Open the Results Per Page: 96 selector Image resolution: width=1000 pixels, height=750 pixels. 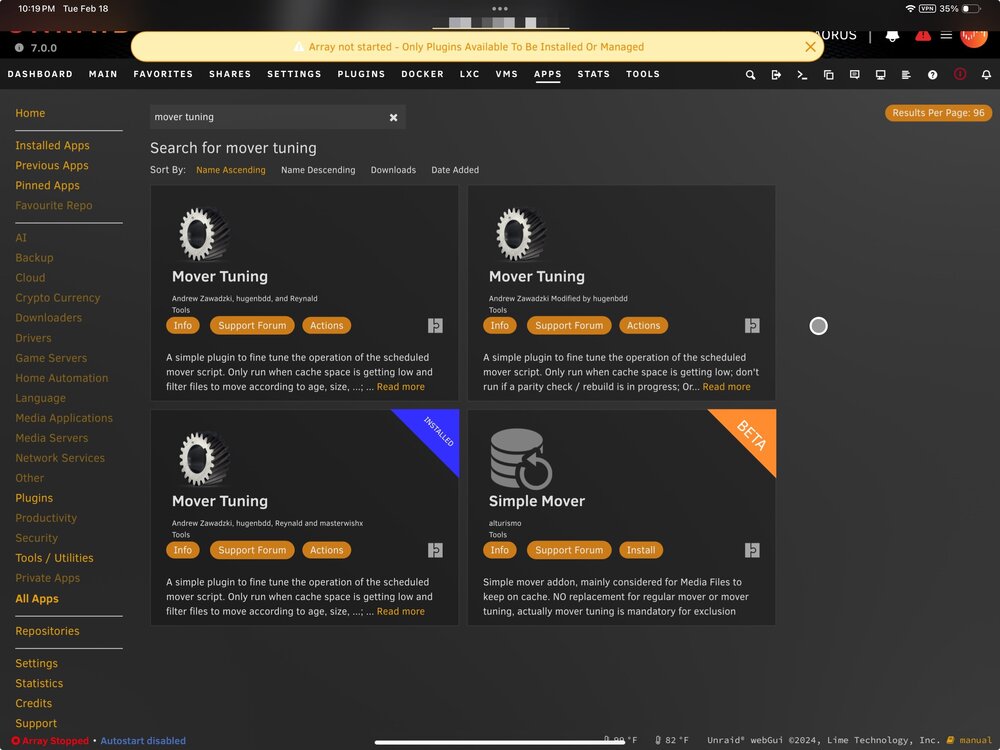click(x=938, y=113)
